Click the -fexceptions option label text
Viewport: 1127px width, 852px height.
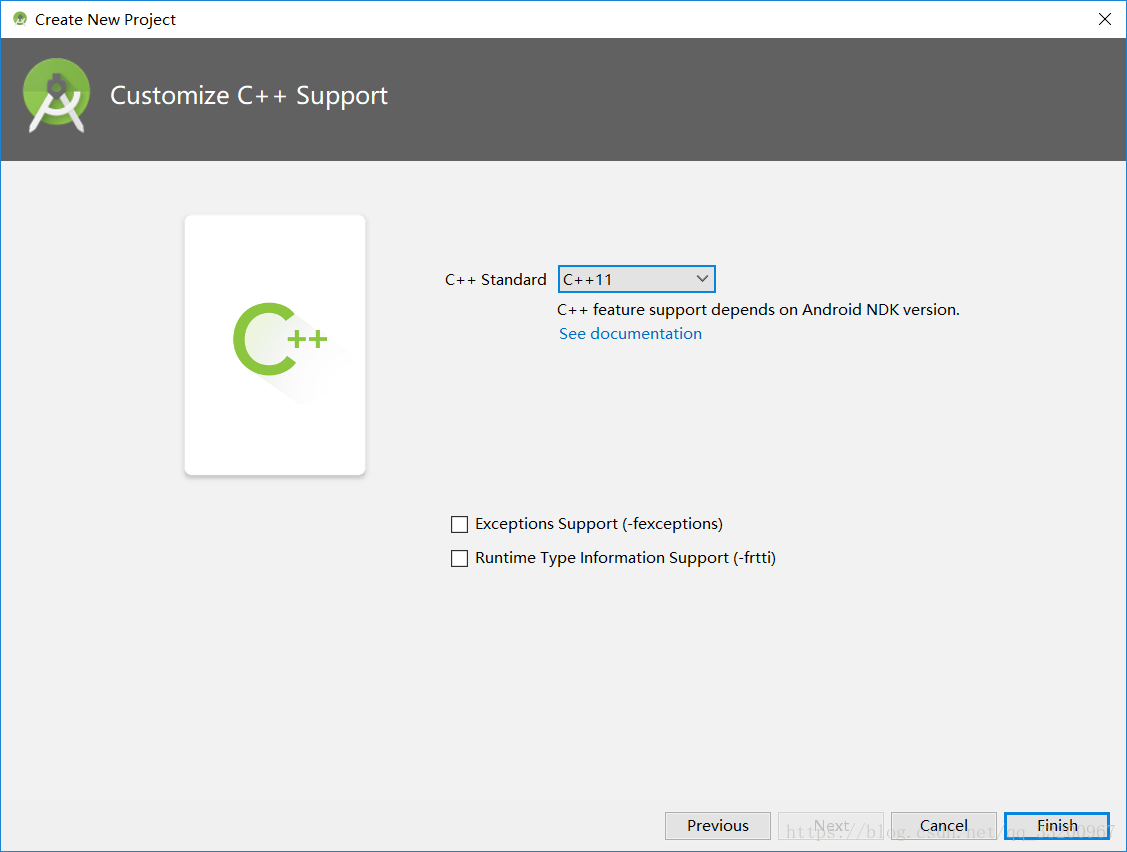point(598,524)
